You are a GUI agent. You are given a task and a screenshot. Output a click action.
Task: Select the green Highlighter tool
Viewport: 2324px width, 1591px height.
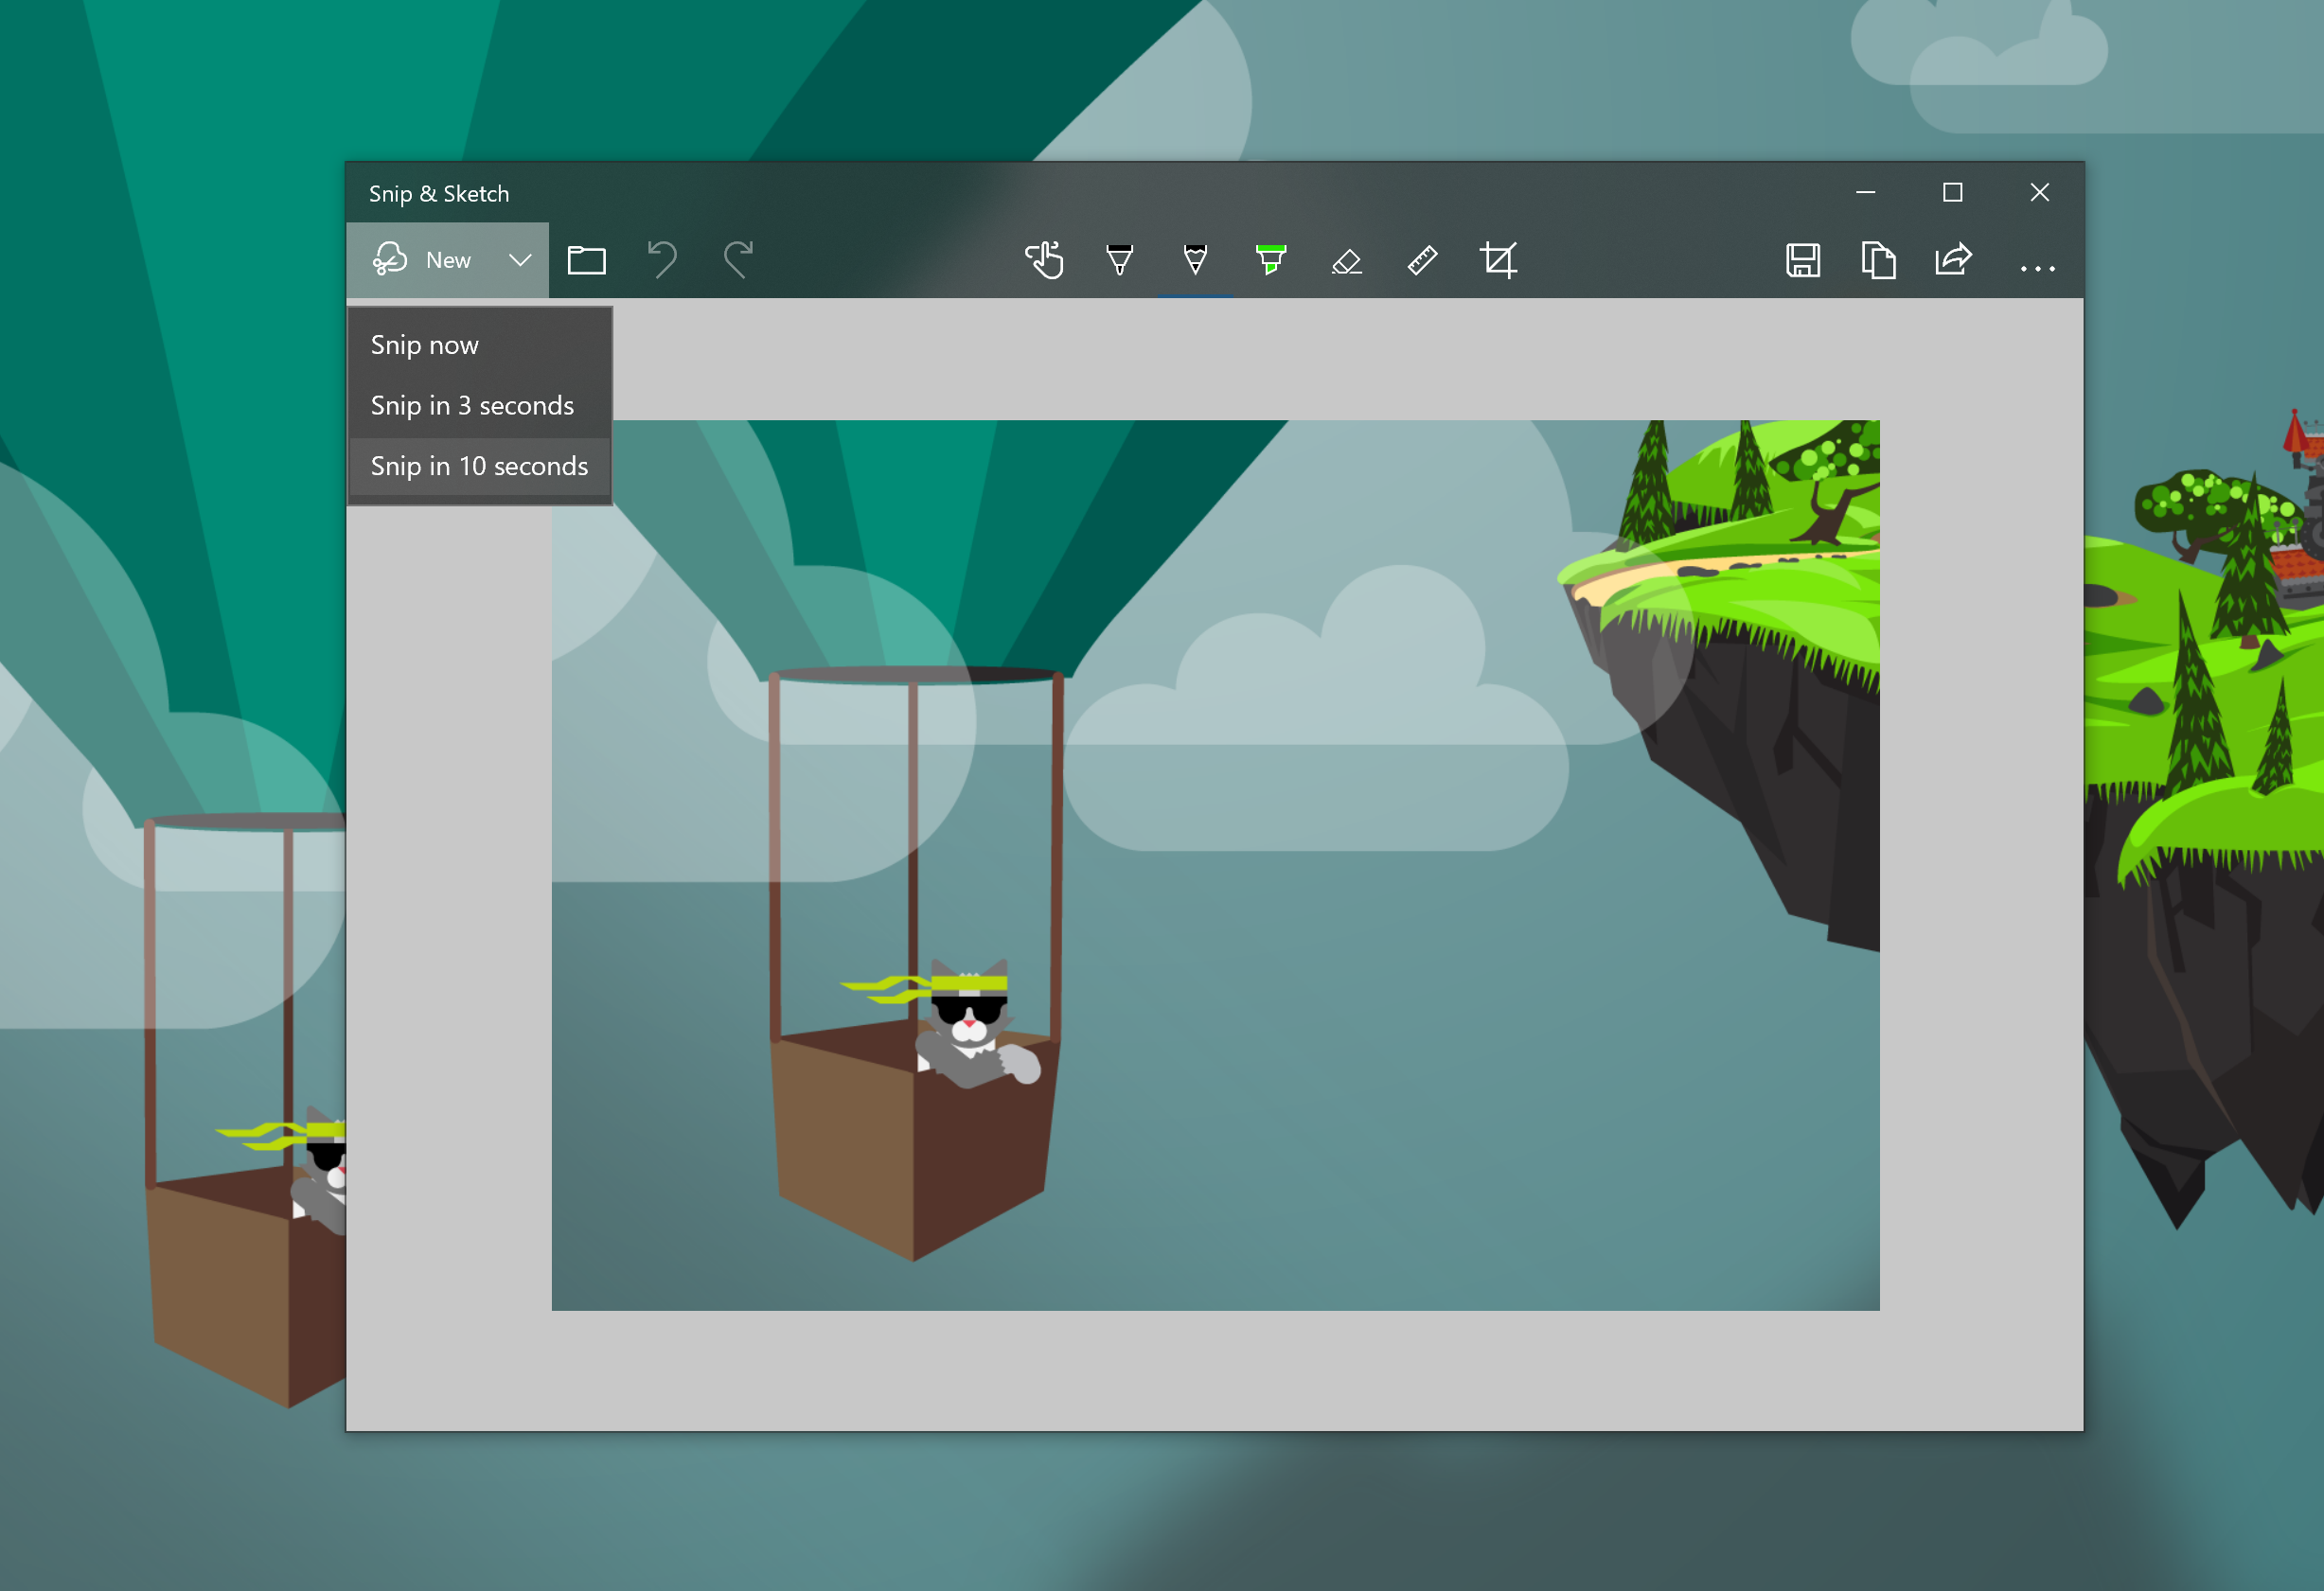[x=1271, y=257]
